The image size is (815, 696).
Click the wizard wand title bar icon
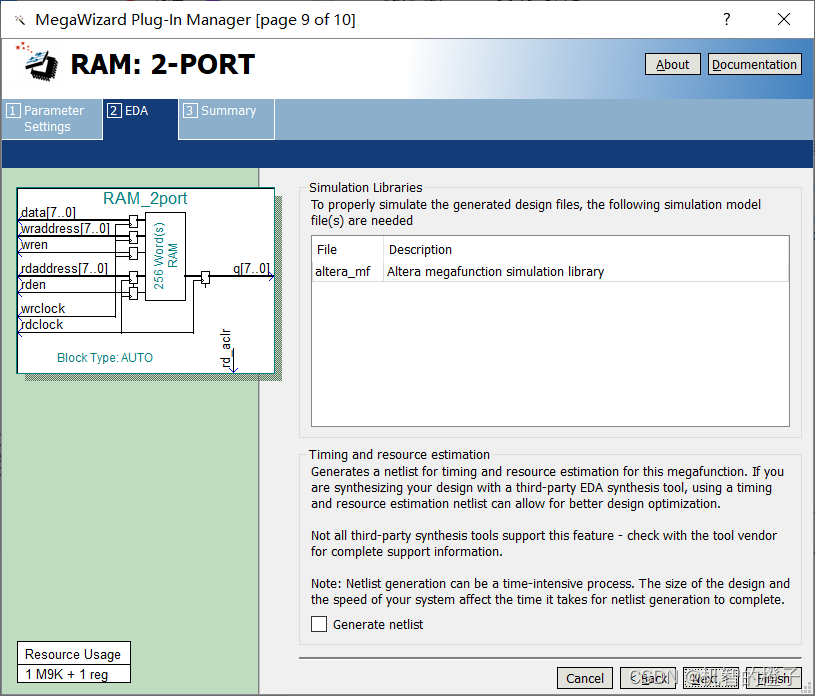20,20
